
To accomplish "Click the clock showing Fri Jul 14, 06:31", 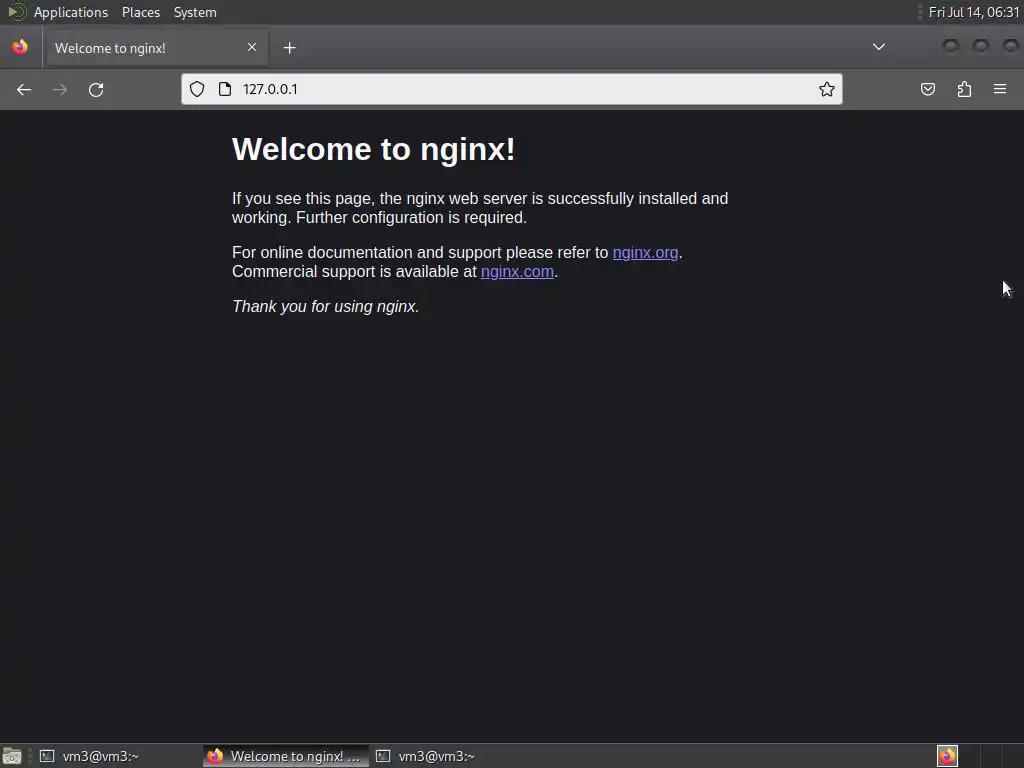I will [974, 12].
